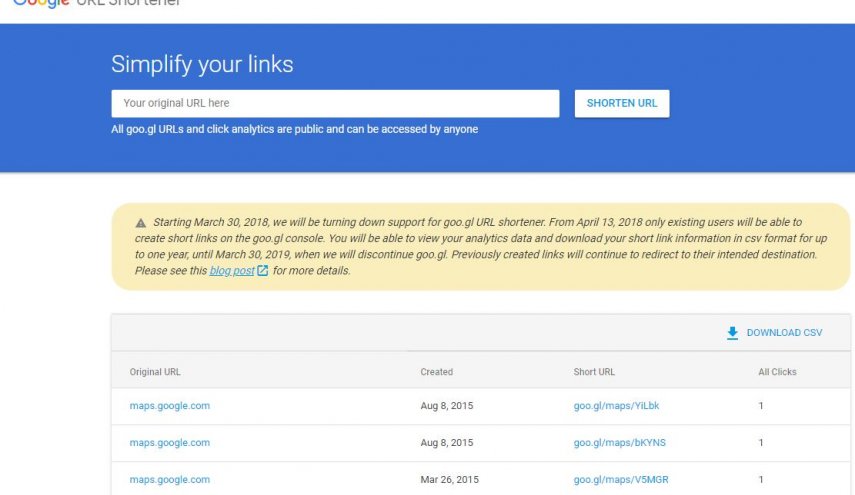Screen dimensions: 855x495
Task: Click the All Clicks column header
Action: point(777,372)
